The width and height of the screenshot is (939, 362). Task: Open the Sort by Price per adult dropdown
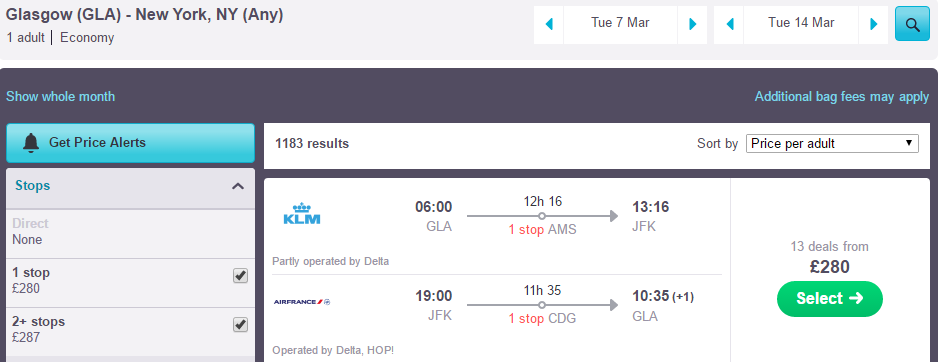click(832, 143)
